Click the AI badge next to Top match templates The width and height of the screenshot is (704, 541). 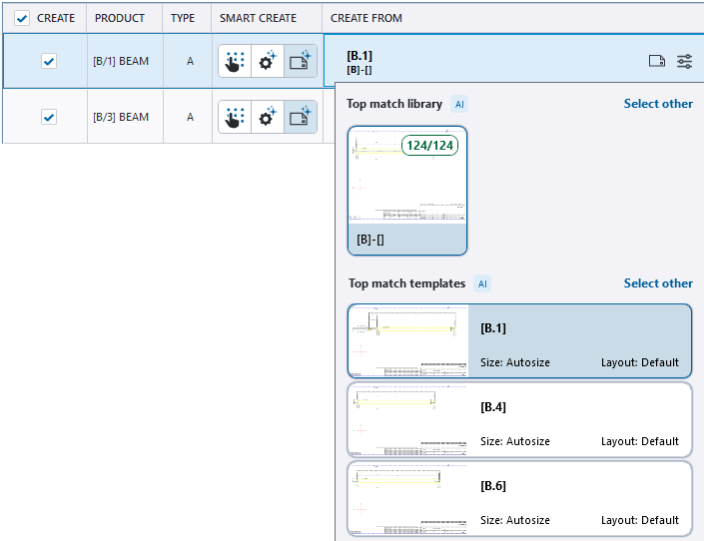[482, 284]
